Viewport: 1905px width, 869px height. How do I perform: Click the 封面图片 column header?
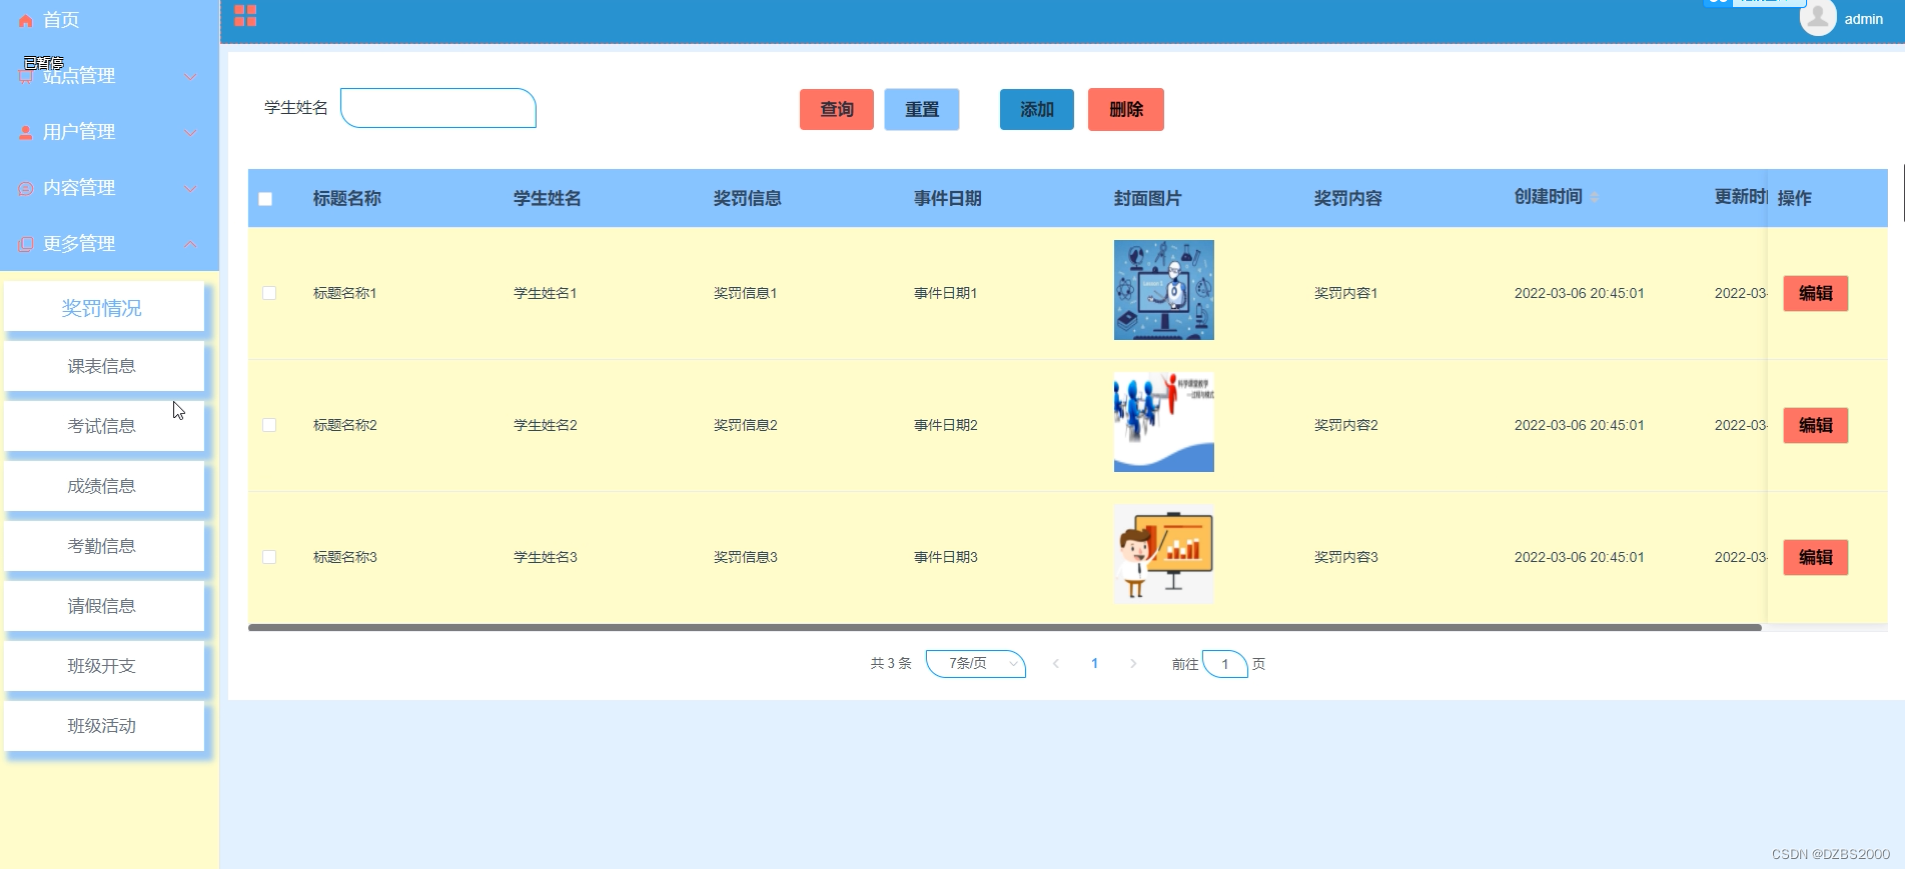click(1147, 198)
